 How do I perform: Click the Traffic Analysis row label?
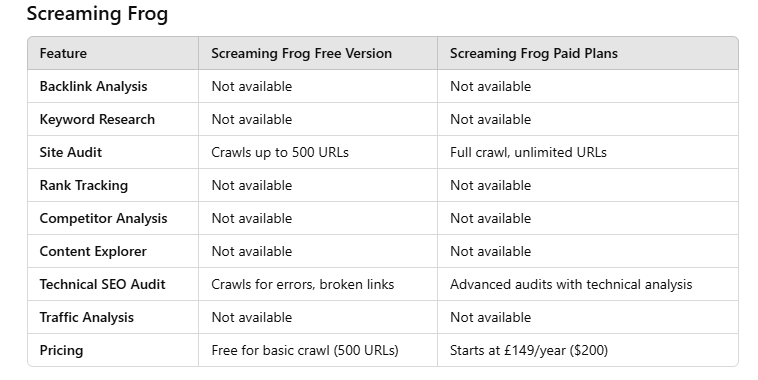click(87, 318)
